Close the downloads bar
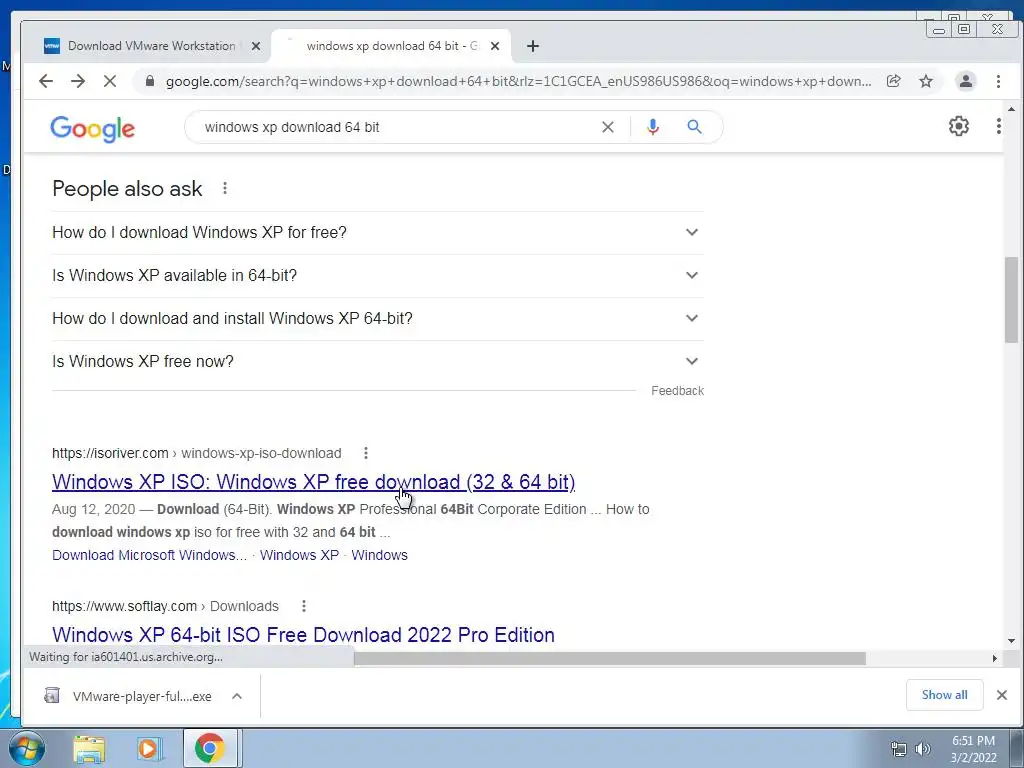Image resolution: width=1024 pixels, height=768 pixels. (1002, 695)
